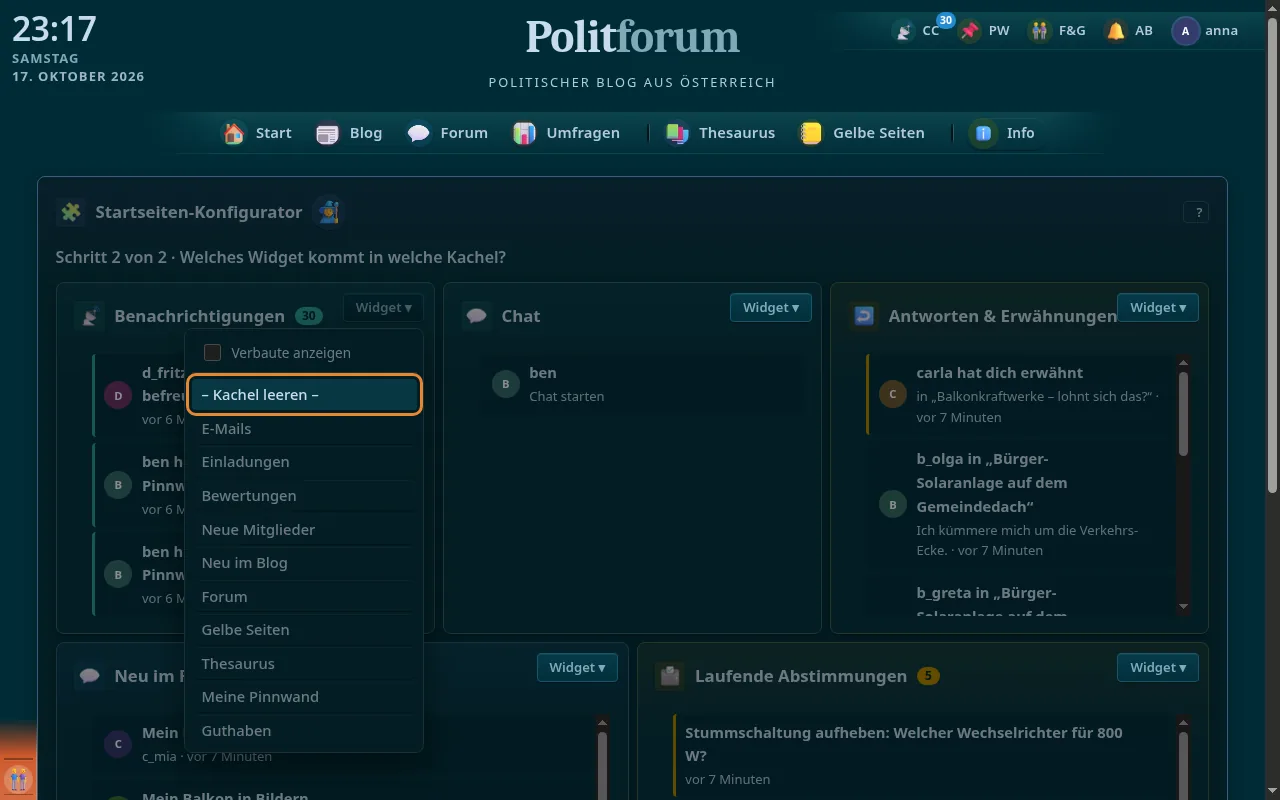Tick the 'Verbaute anzeigen' checkbox
The height and width of the screenshot is (800, 1280).
[212, 353]
